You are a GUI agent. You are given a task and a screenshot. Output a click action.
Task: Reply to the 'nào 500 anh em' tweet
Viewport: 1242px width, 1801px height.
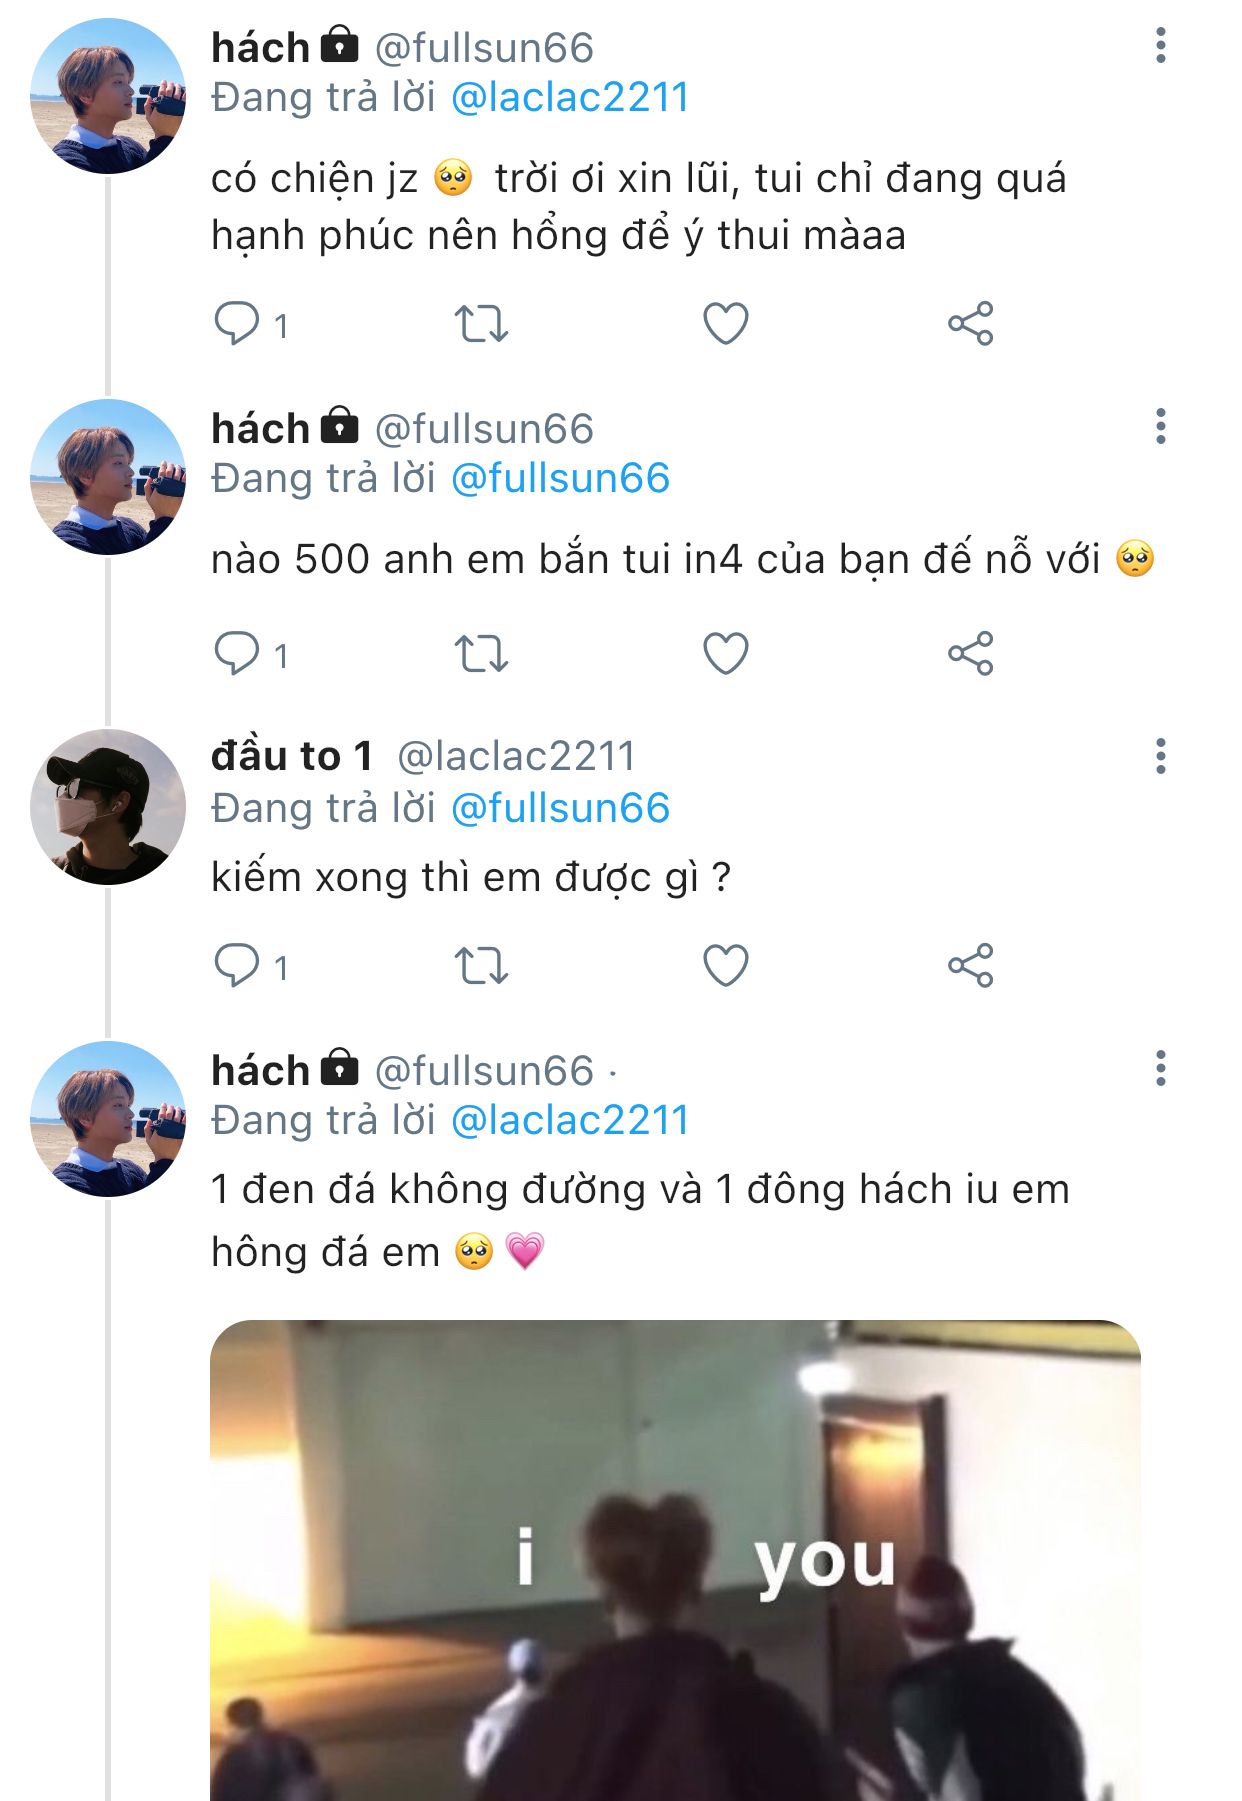pyautogui.click(x=237, y=654)
